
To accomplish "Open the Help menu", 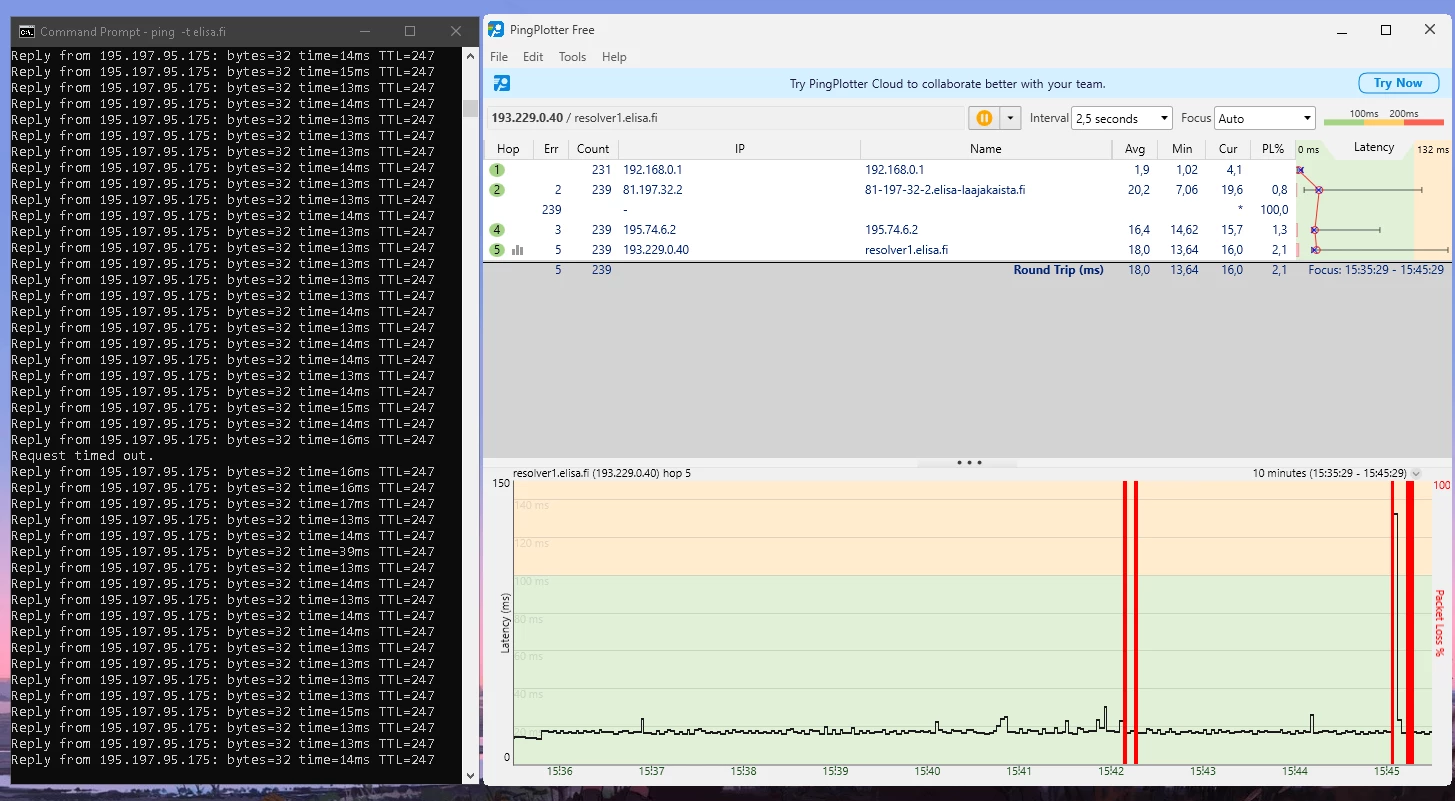I will (613, 57).
